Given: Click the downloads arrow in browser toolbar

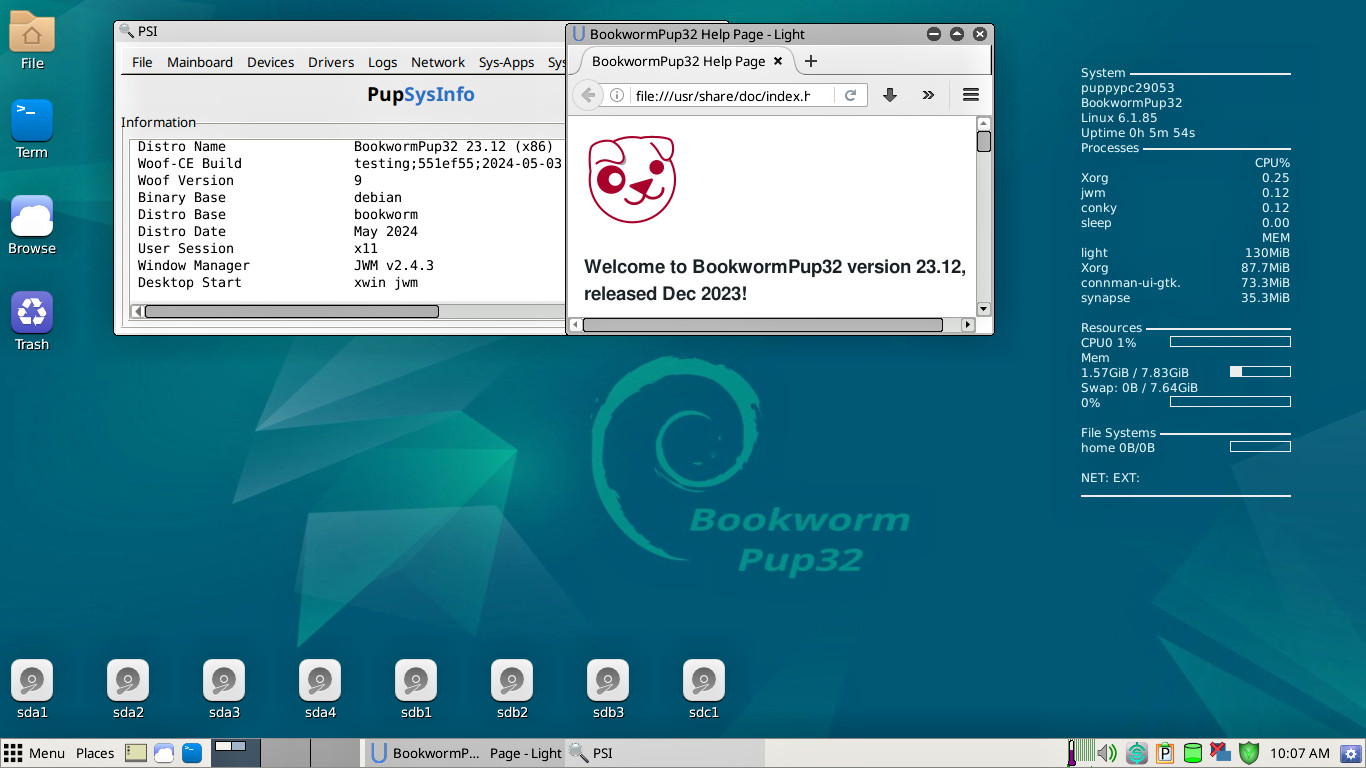Looking at the screenshot, I should 889,95.
